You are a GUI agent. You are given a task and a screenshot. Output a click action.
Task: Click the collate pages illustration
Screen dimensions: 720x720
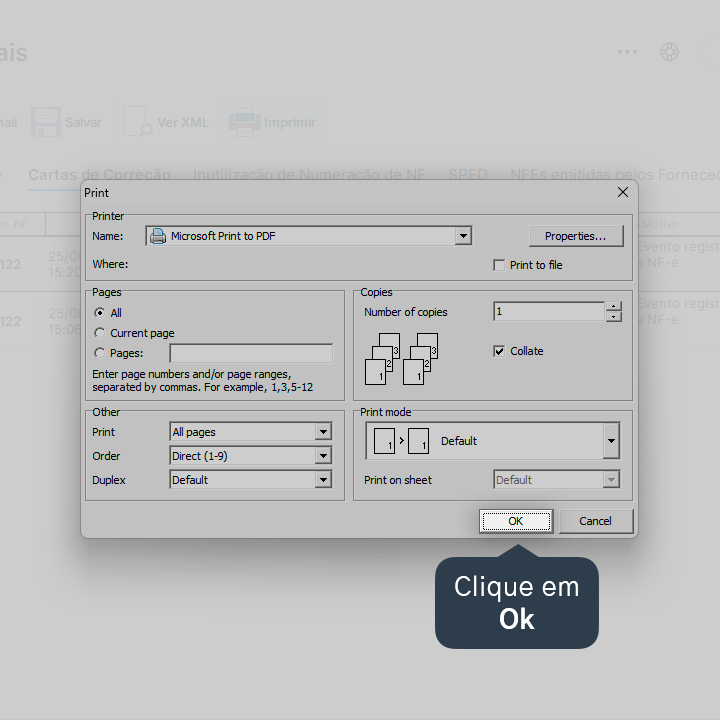point(401,359)
